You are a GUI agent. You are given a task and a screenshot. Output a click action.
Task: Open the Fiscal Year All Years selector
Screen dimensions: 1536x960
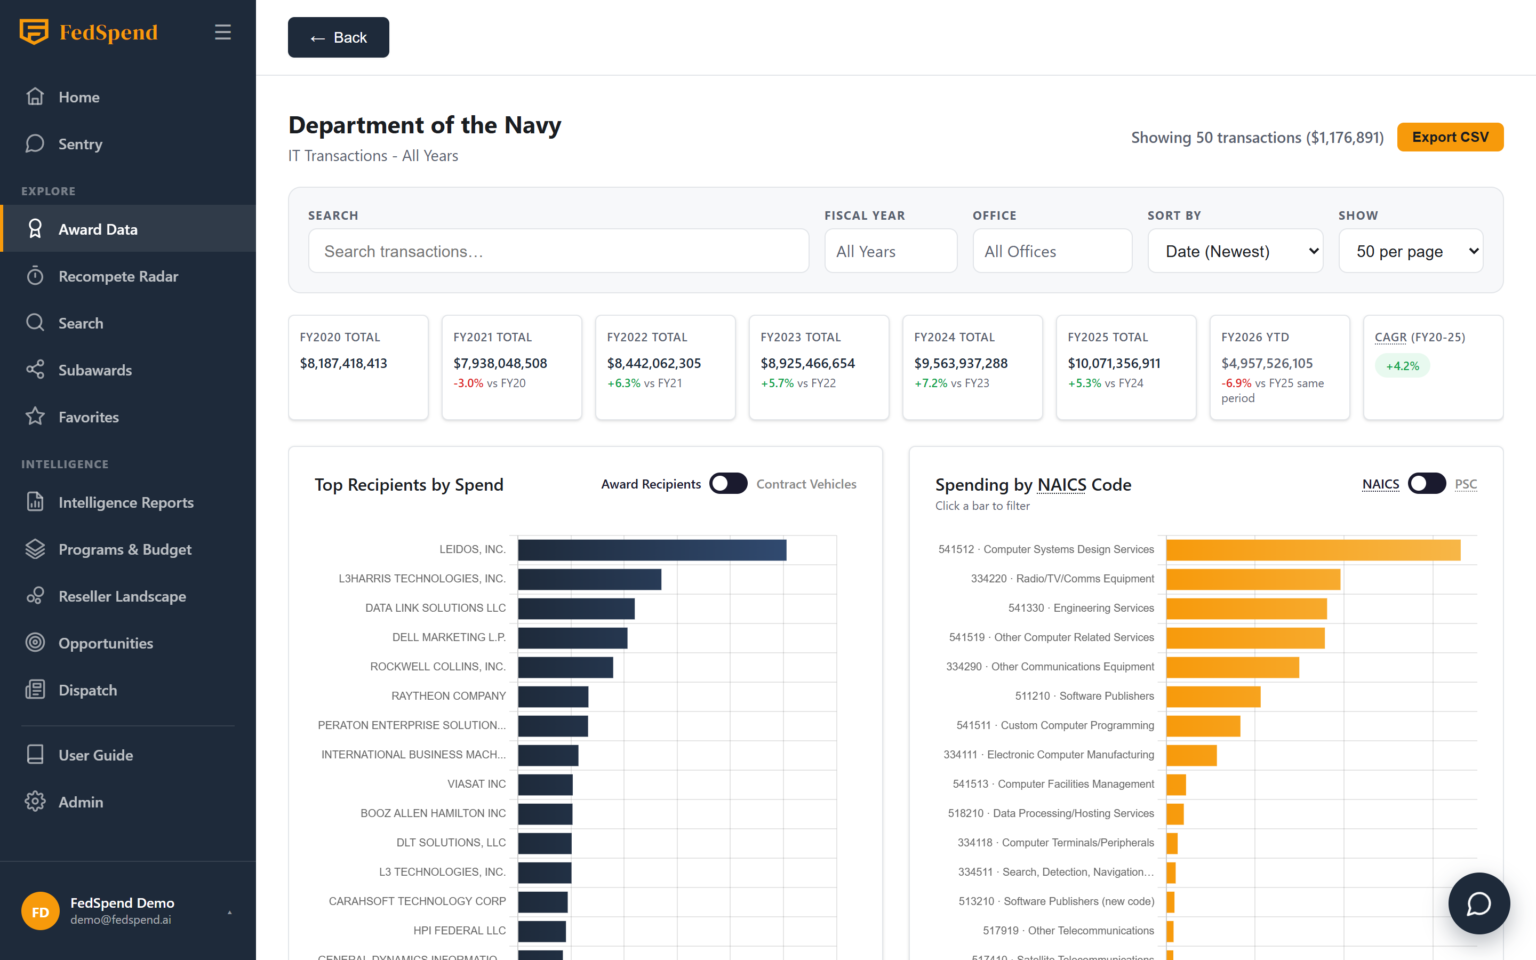click(891, 251)
